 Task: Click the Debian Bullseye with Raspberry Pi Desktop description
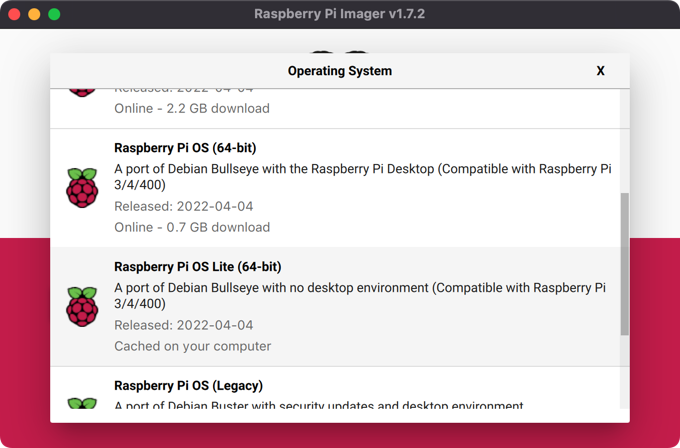362,177
